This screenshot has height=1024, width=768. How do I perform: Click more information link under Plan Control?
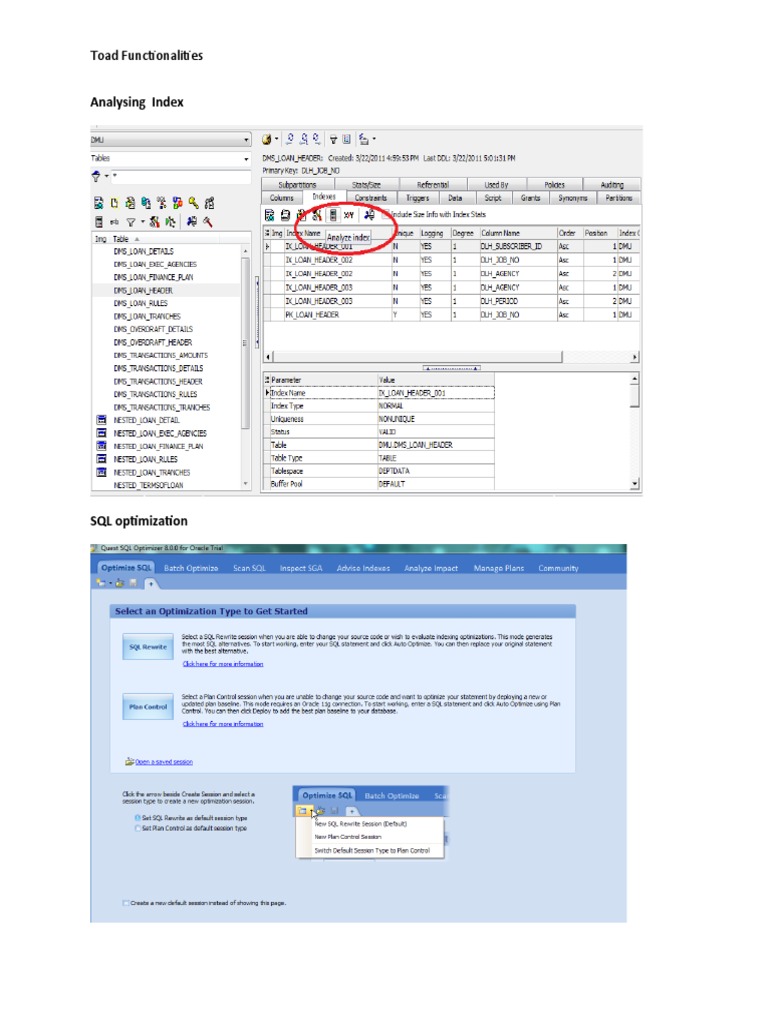[223, 724]
